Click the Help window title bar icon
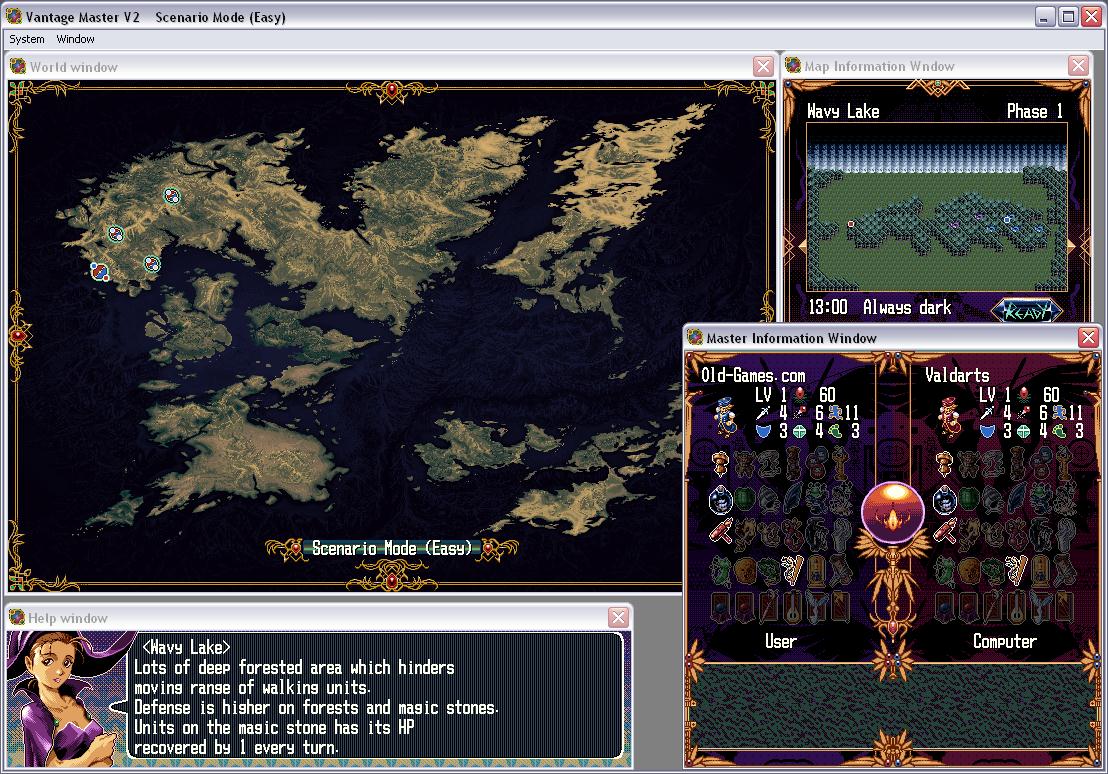1108x774 pixels. tap(17, 617)
